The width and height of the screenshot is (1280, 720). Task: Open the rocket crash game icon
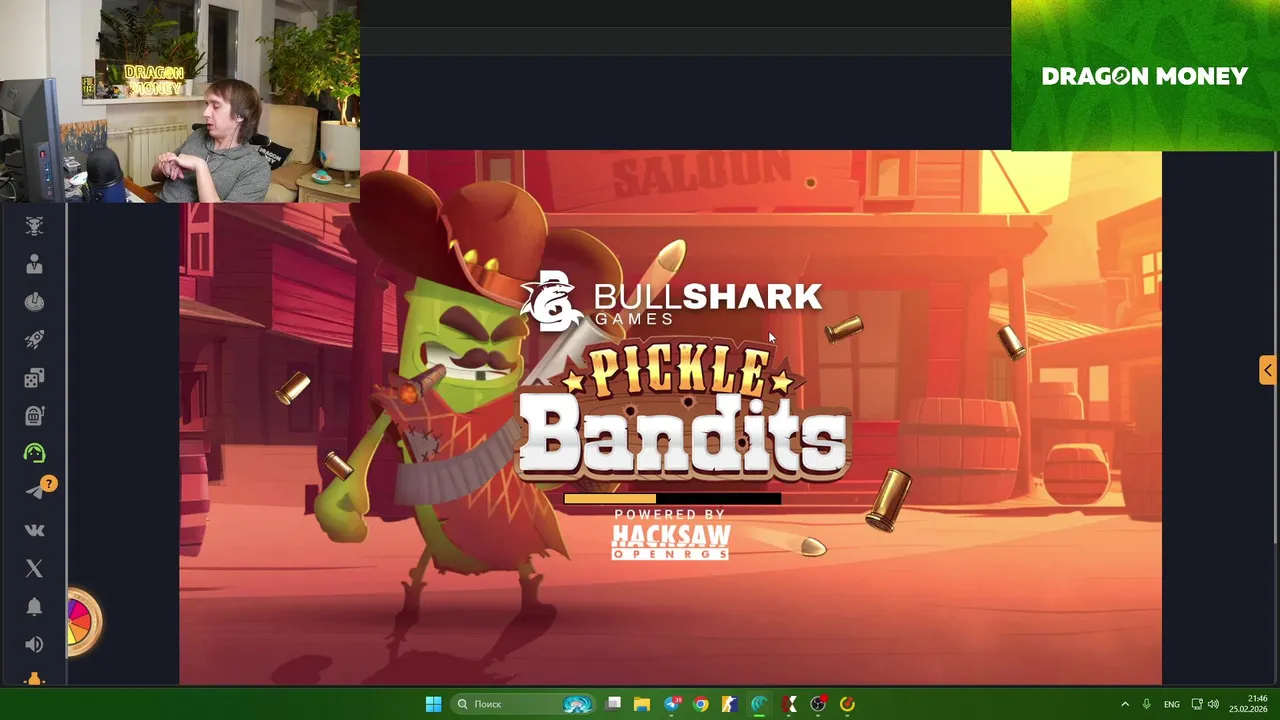(34, 340)
